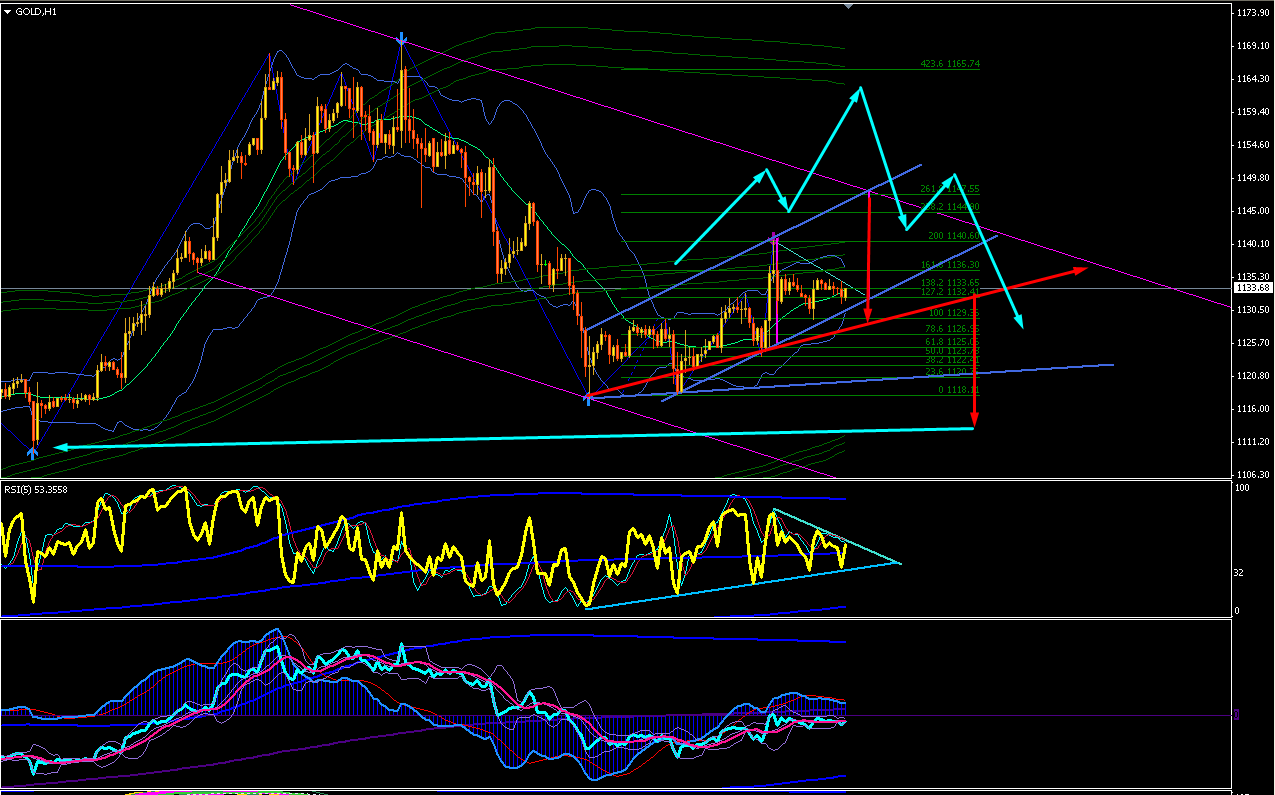Viewport: 1275px width, 795px height.
Task: Click price scale value 1149.80
Action: [1252, 178]
